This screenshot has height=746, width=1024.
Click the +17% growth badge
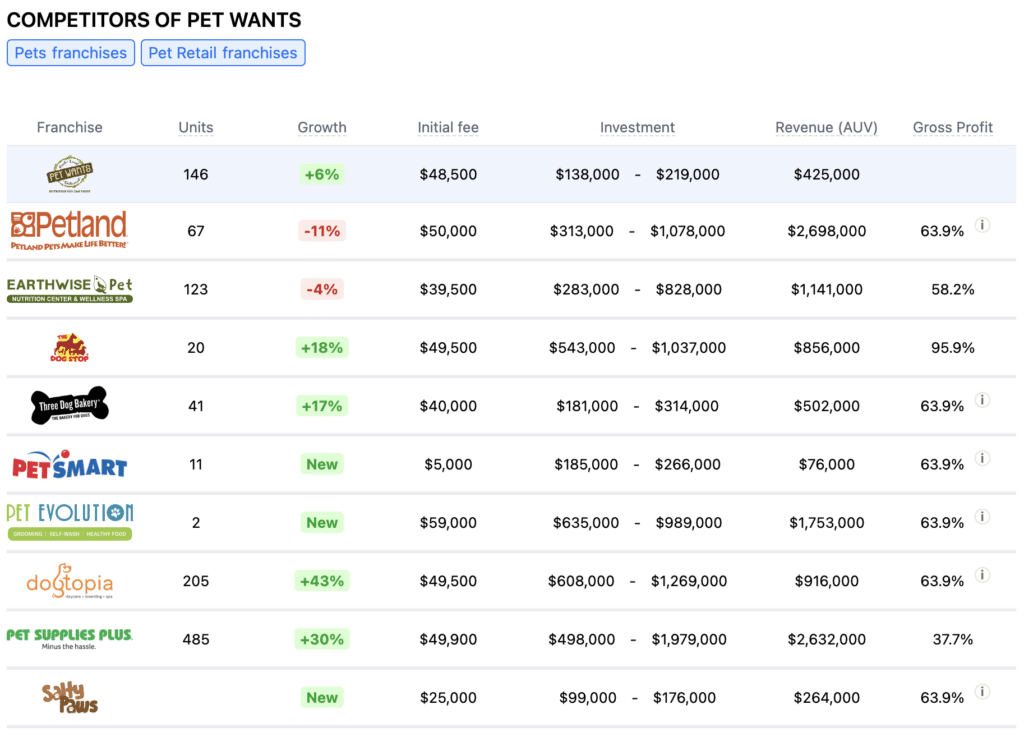click(322, 406)
